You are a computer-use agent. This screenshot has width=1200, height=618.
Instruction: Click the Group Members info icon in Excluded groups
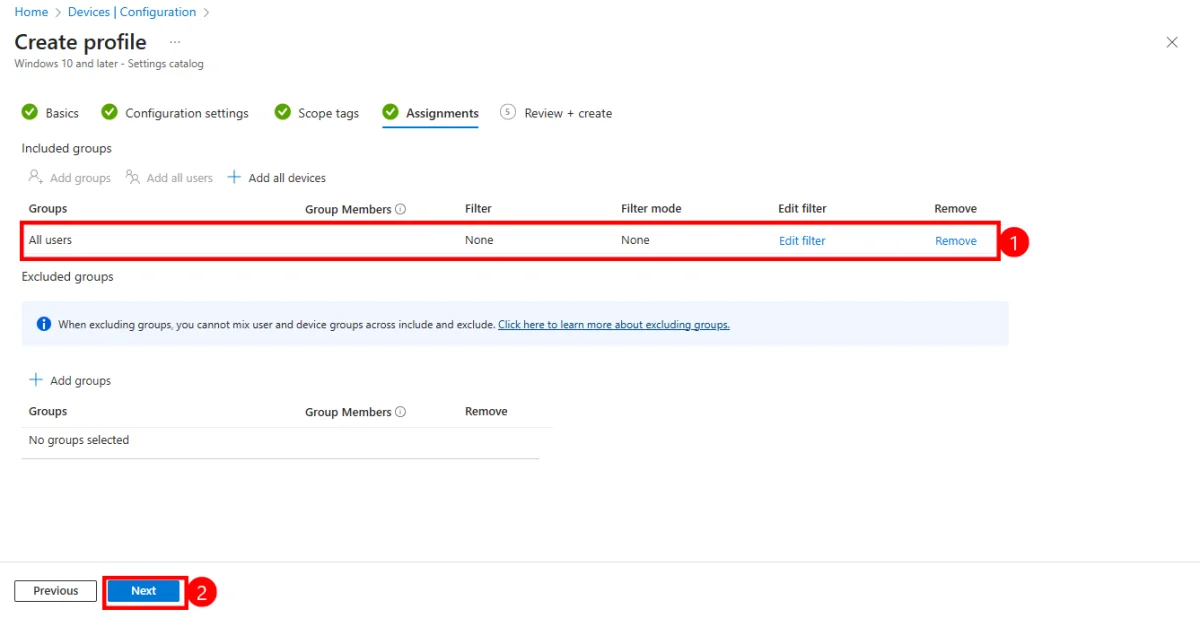tap(401, 412)
